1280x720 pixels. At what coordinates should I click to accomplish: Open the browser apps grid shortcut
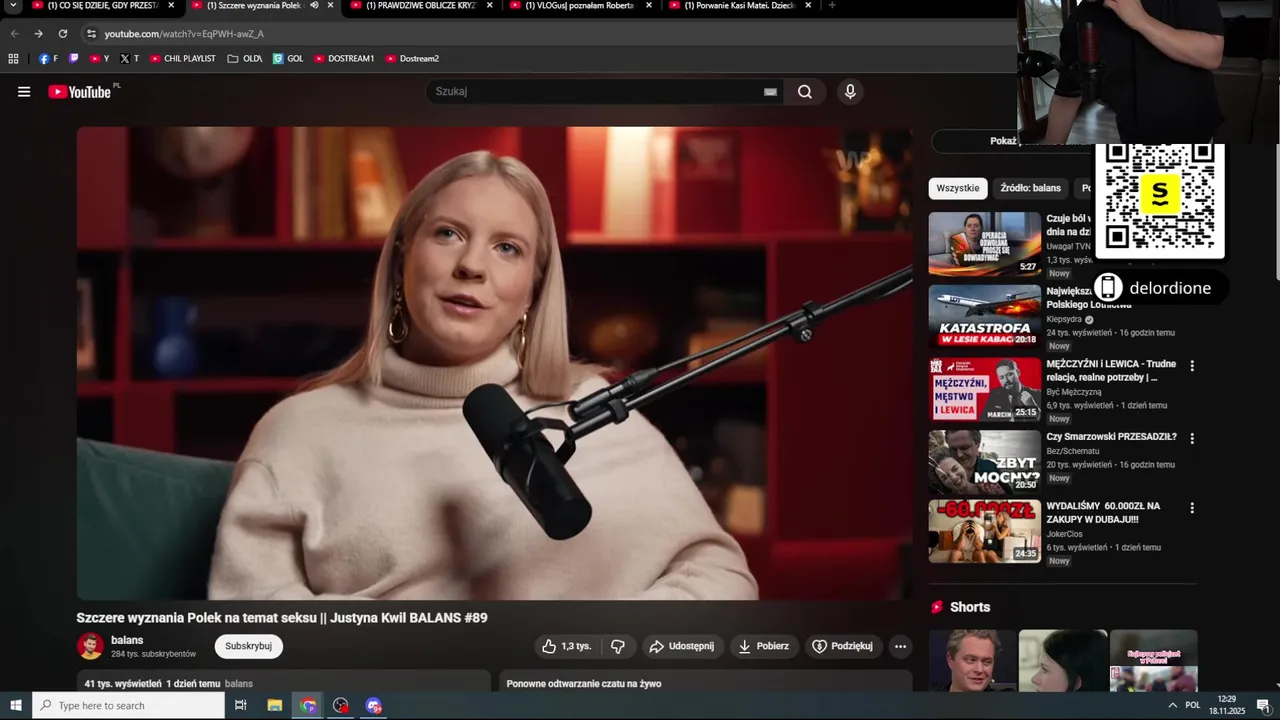13,58
